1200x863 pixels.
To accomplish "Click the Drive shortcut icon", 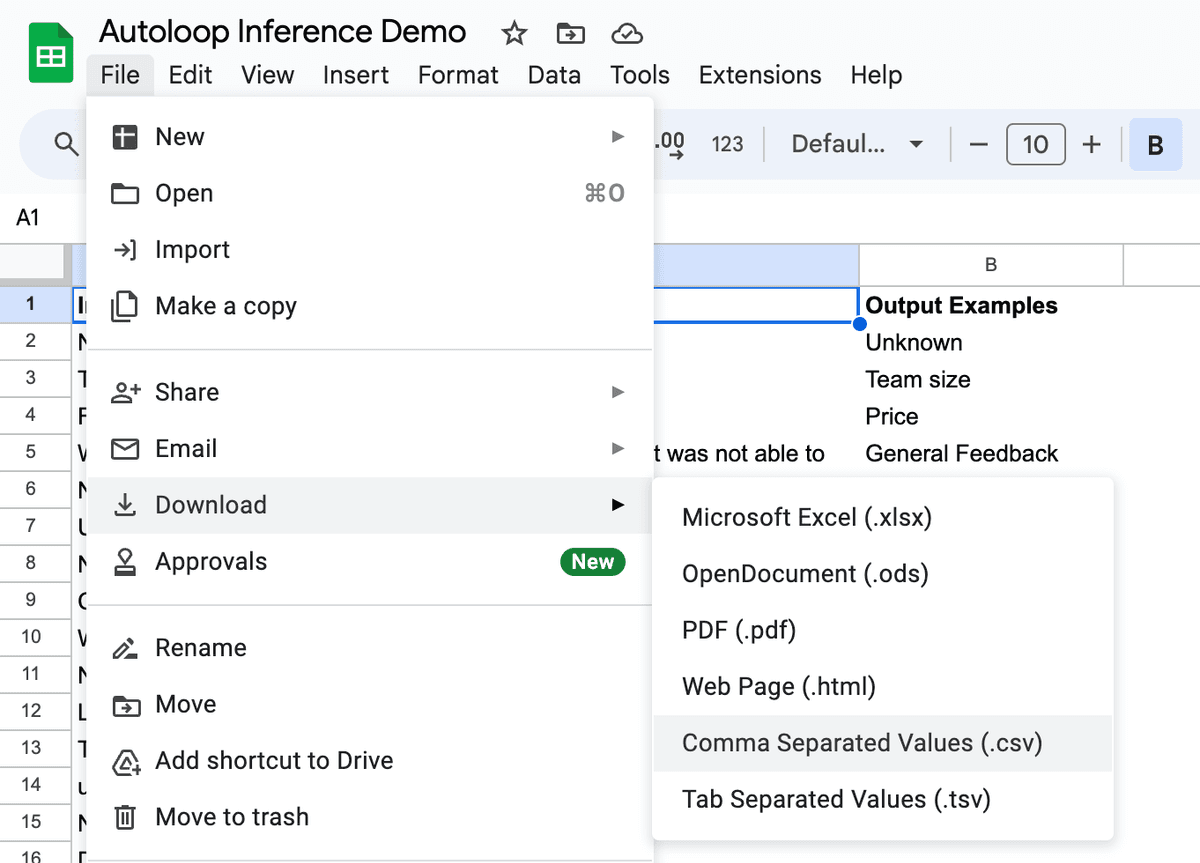I will (x=125, y=761).
